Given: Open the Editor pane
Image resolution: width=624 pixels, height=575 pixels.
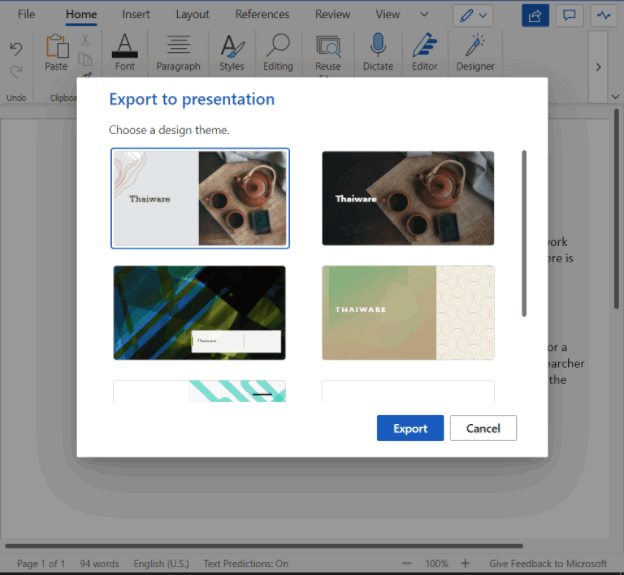Looking at the screenshot, I should coord(424,53).
